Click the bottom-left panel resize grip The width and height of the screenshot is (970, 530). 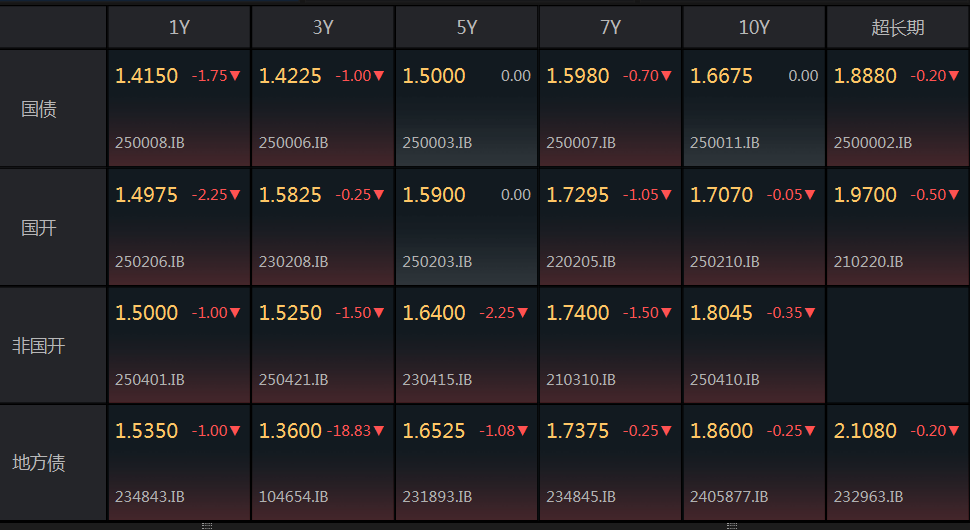coord(207,526)
